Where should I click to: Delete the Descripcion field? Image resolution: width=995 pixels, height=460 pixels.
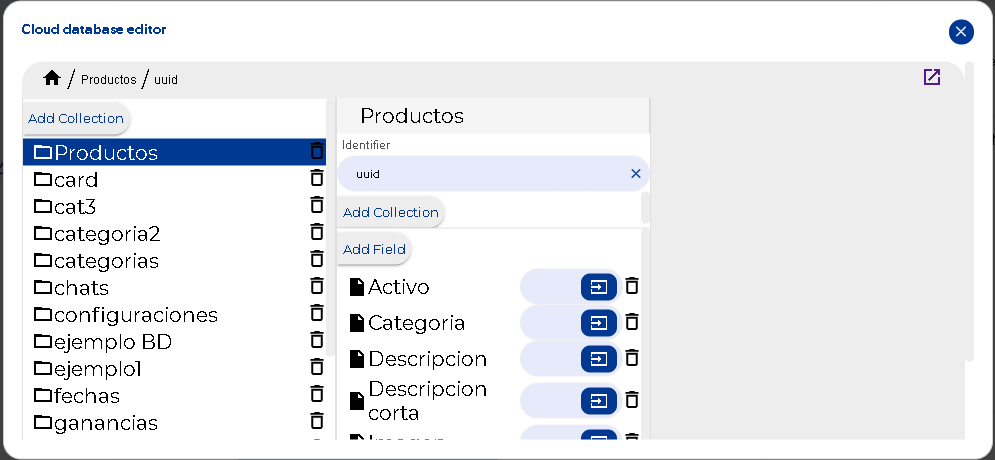click(x=631, y=358)
